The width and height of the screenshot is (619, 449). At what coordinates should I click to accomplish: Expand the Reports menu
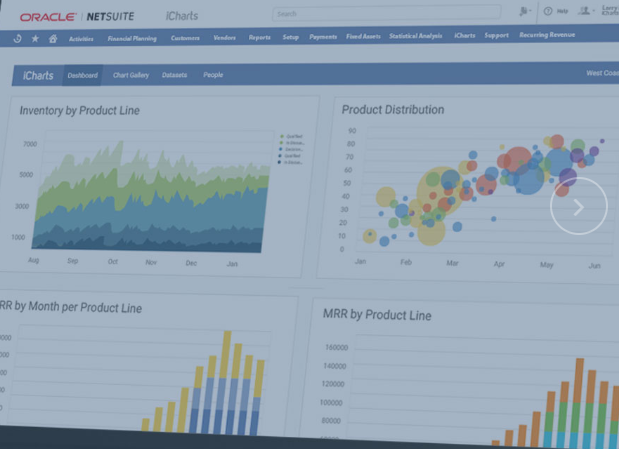pyautogui.click(x=259, y=37)
